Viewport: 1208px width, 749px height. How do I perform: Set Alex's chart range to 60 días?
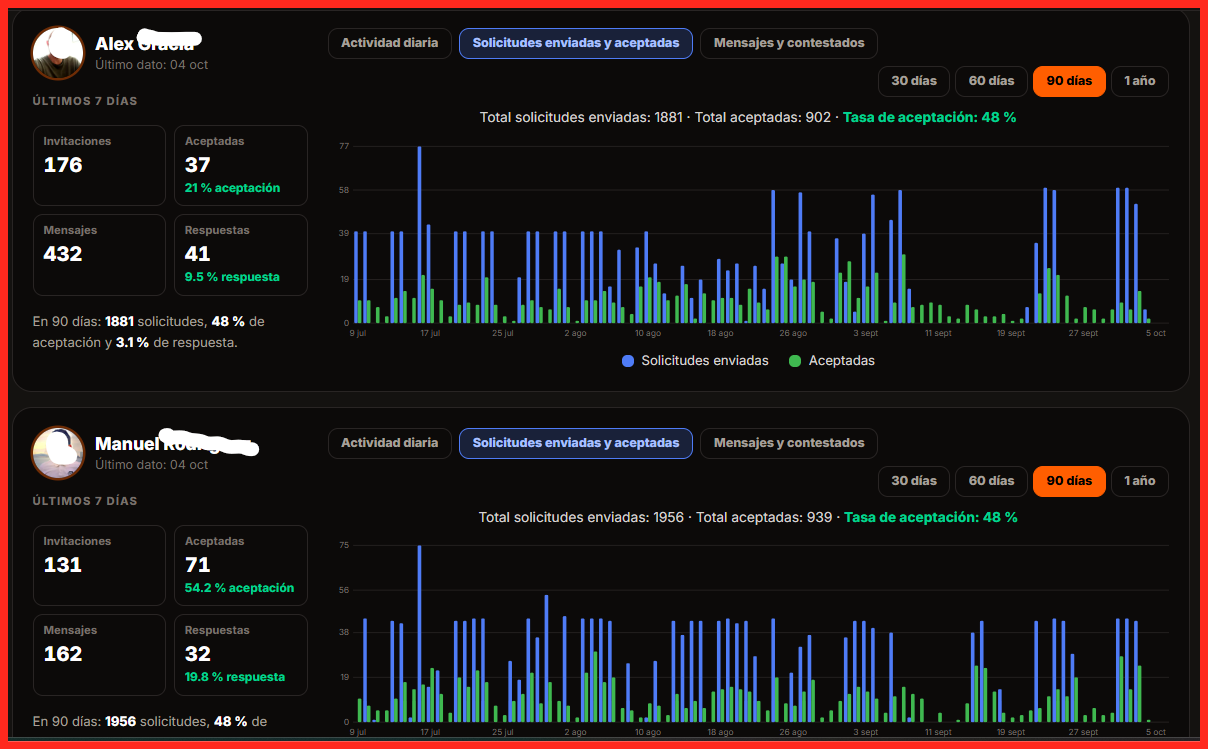(x=991, y=81)
